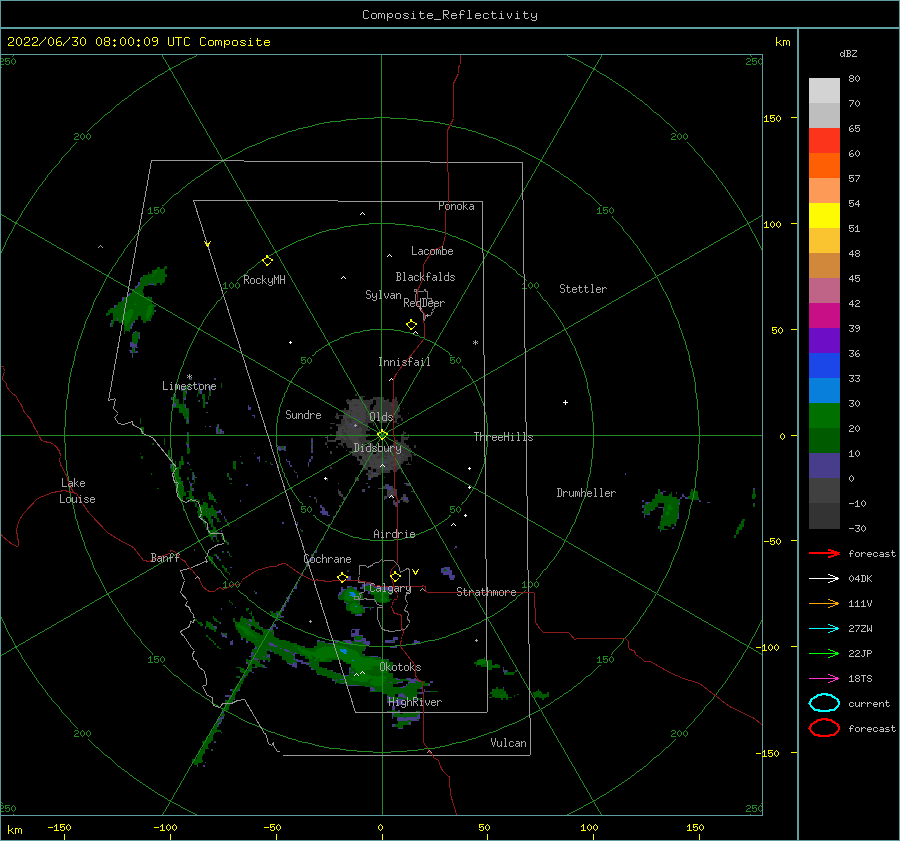900x841 pixels.
Task: Click the dBZ legend heading
Action: point(848,53)
